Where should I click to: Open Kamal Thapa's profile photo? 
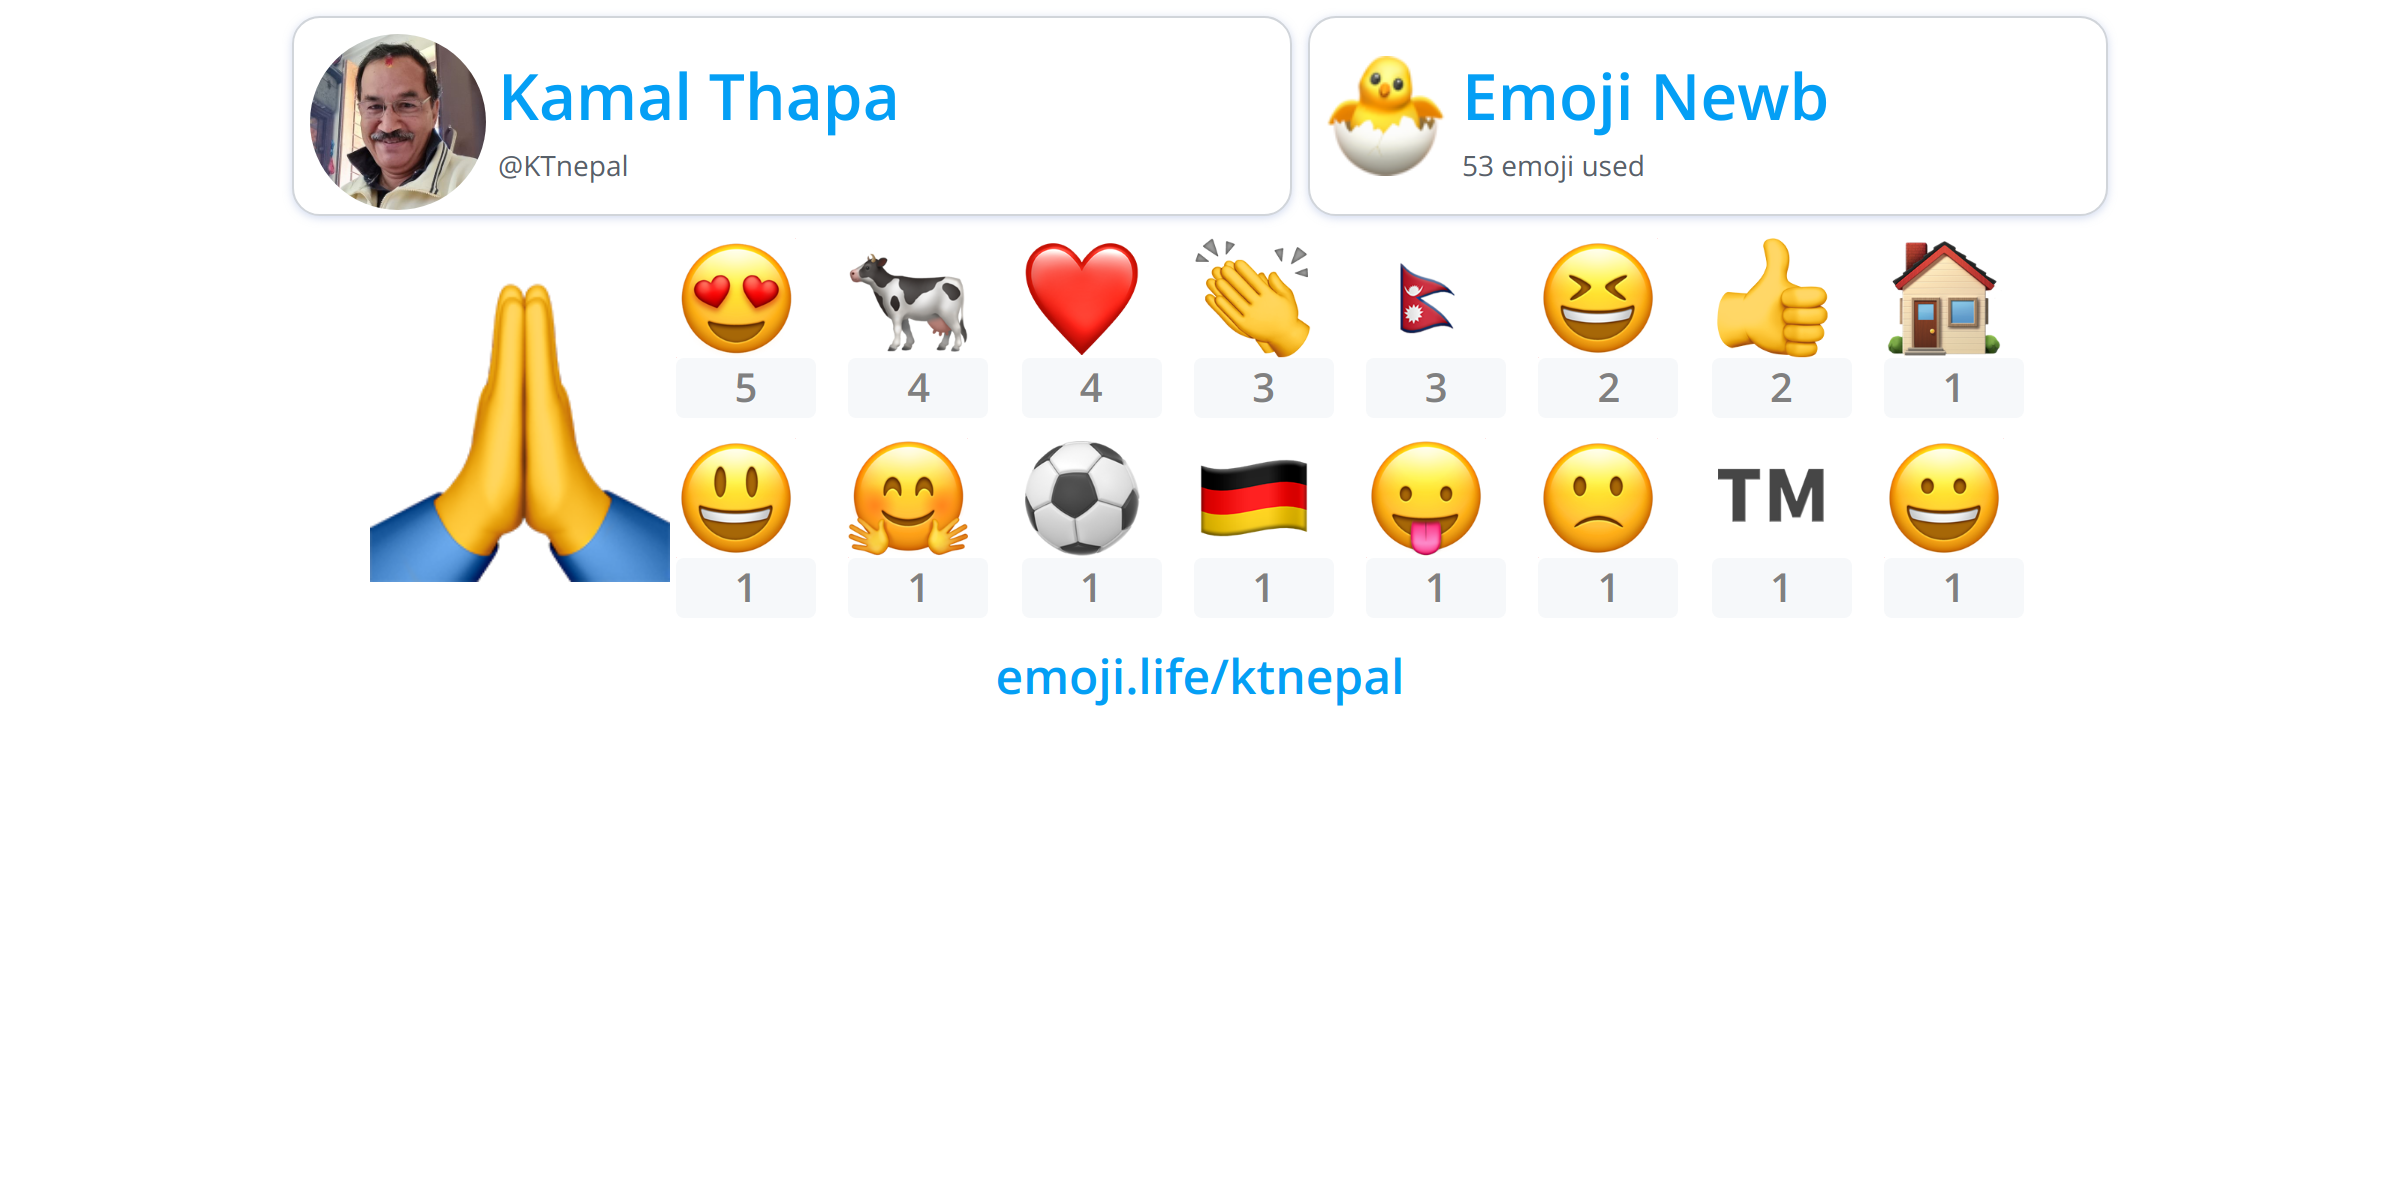(x=398, y=122)
